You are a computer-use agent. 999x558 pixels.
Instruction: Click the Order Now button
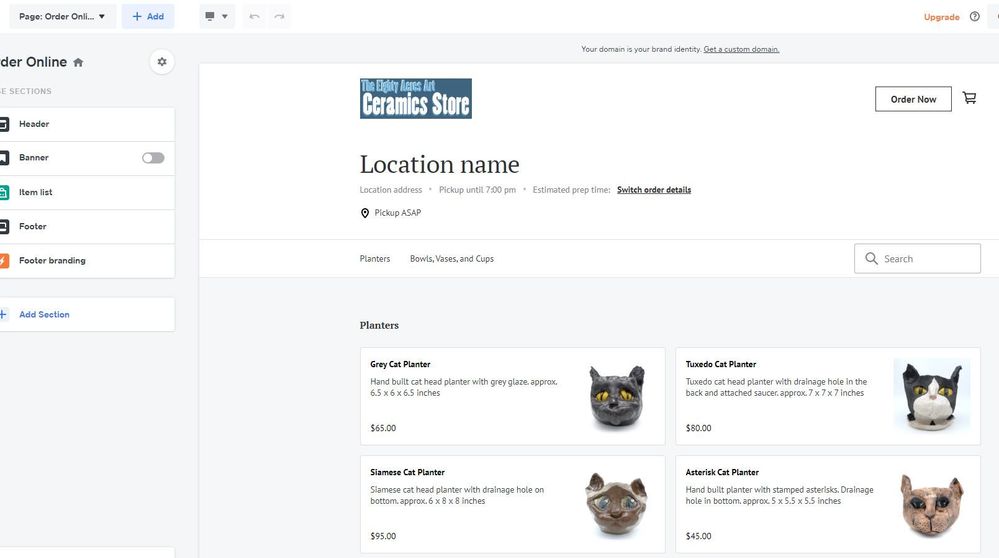coord(913,99)
